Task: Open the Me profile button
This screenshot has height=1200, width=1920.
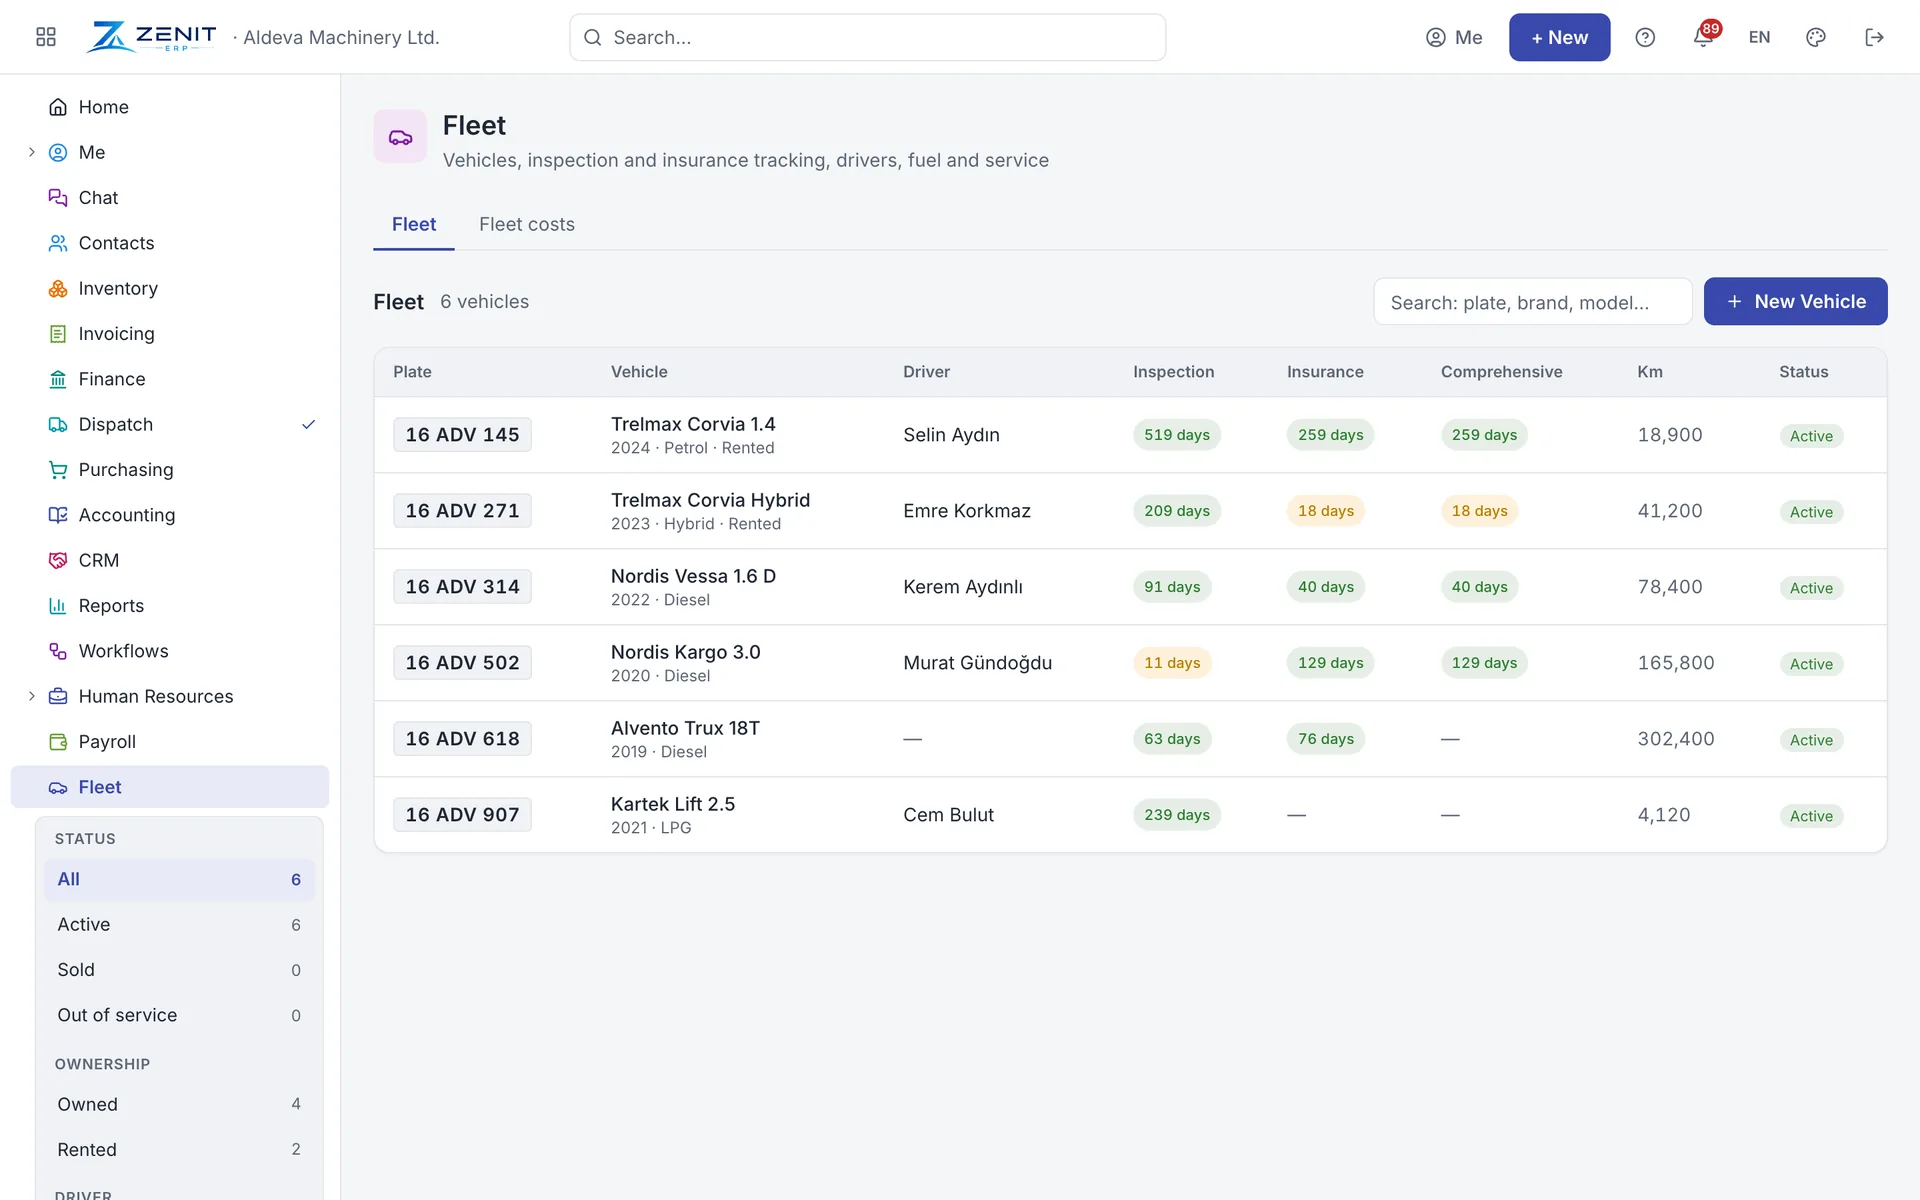Action: tap(1454, 37)
